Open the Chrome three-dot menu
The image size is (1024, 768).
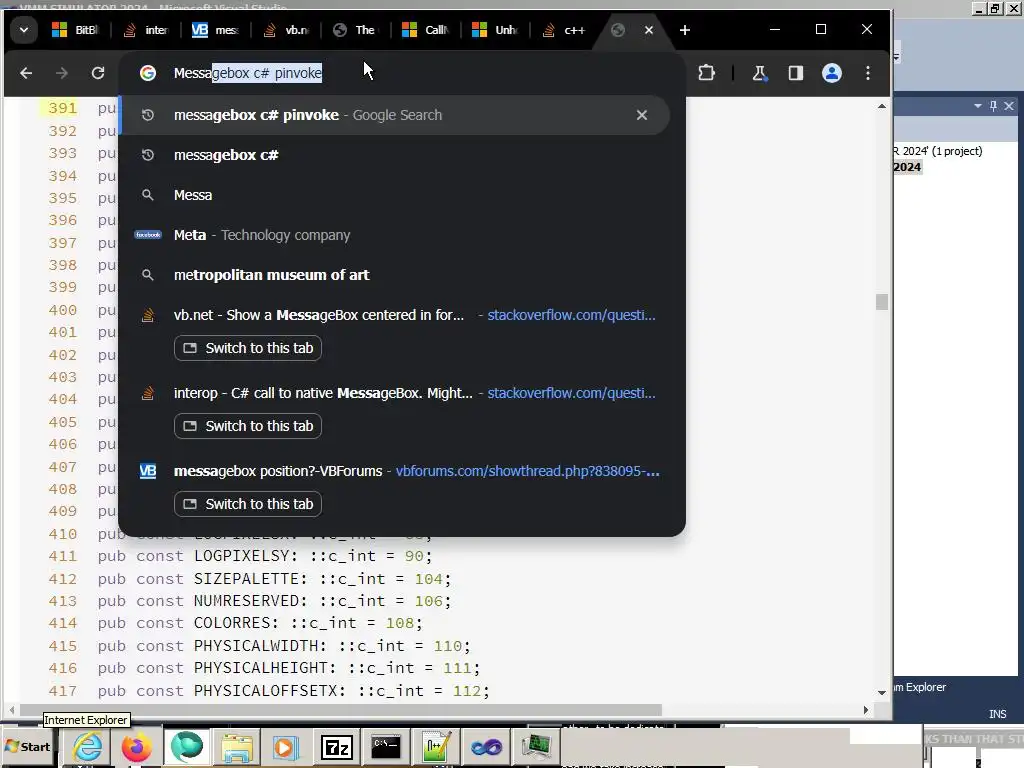(x=868, y=73)
